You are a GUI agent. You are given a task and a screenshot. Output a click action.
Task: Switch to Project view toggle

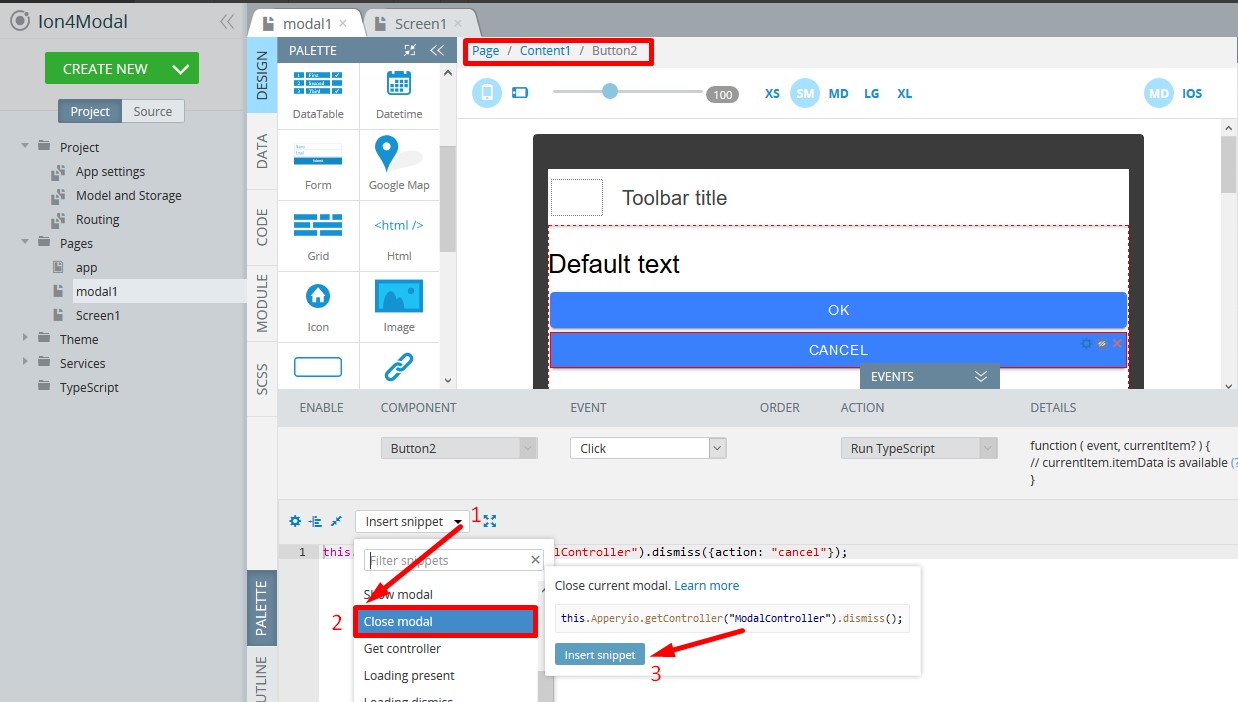click(x=90, y=111)
